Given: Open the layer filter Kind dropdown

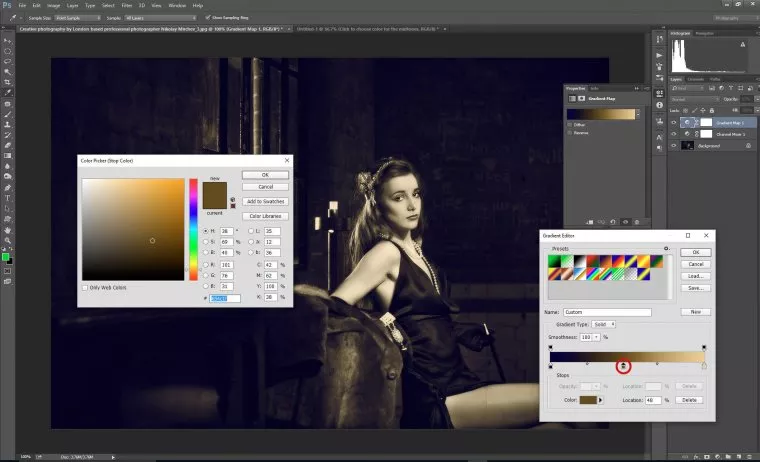Looking at the screenshot, I should coord(688,88).
